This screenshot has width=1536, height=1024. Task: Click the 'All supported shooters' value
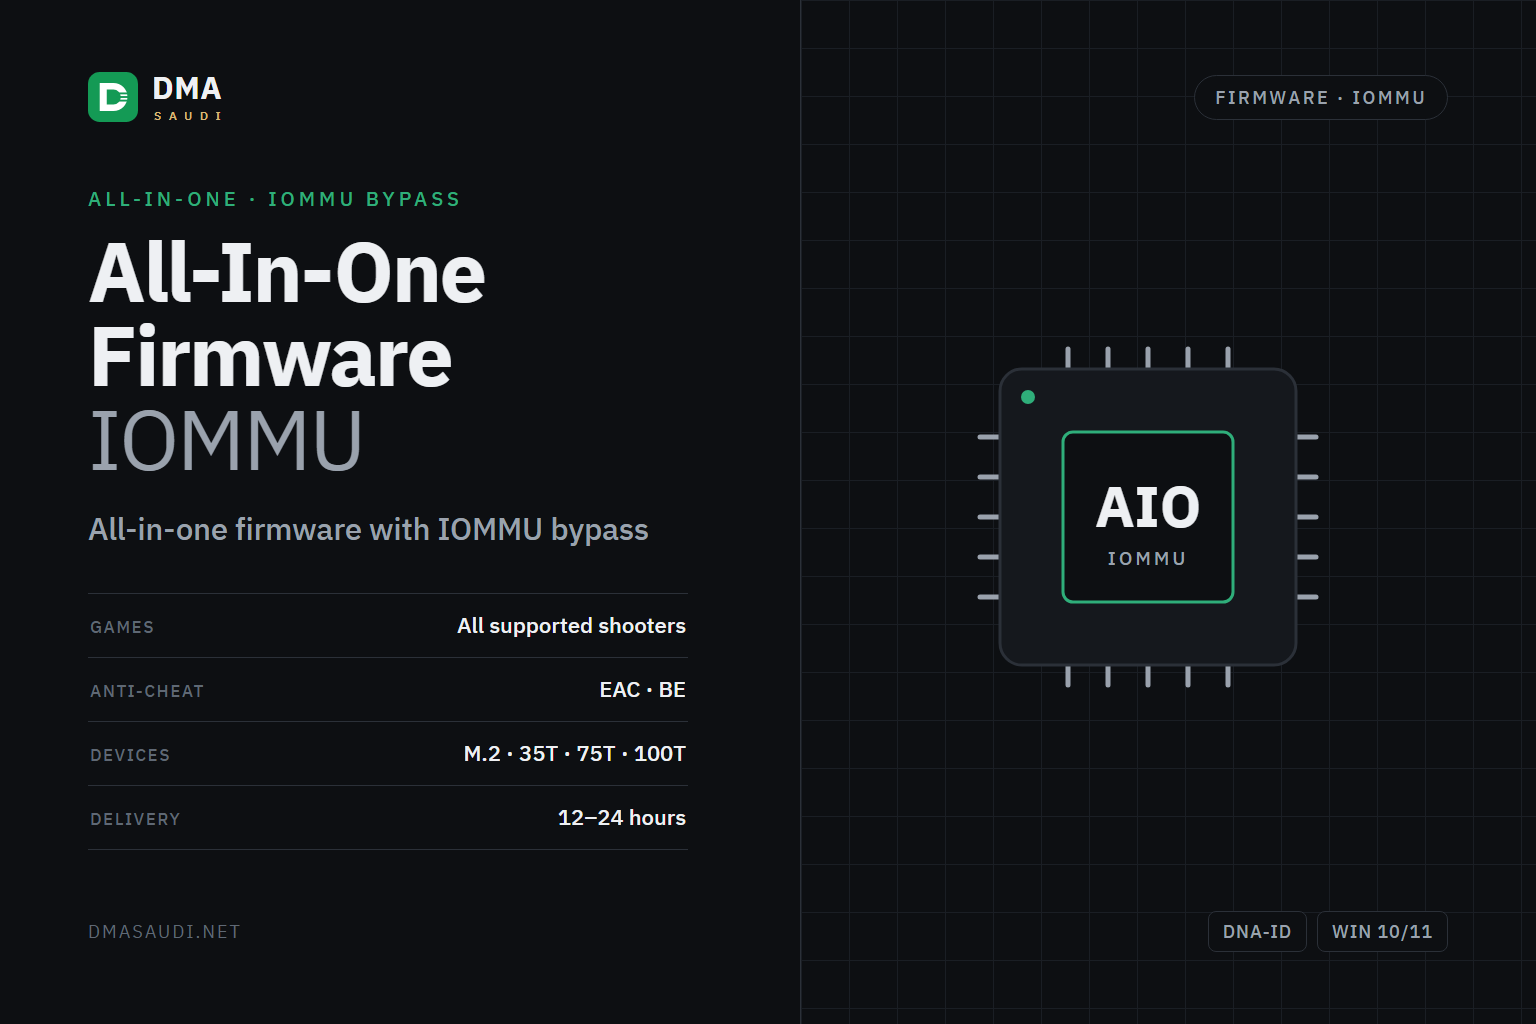coord(571,626)
